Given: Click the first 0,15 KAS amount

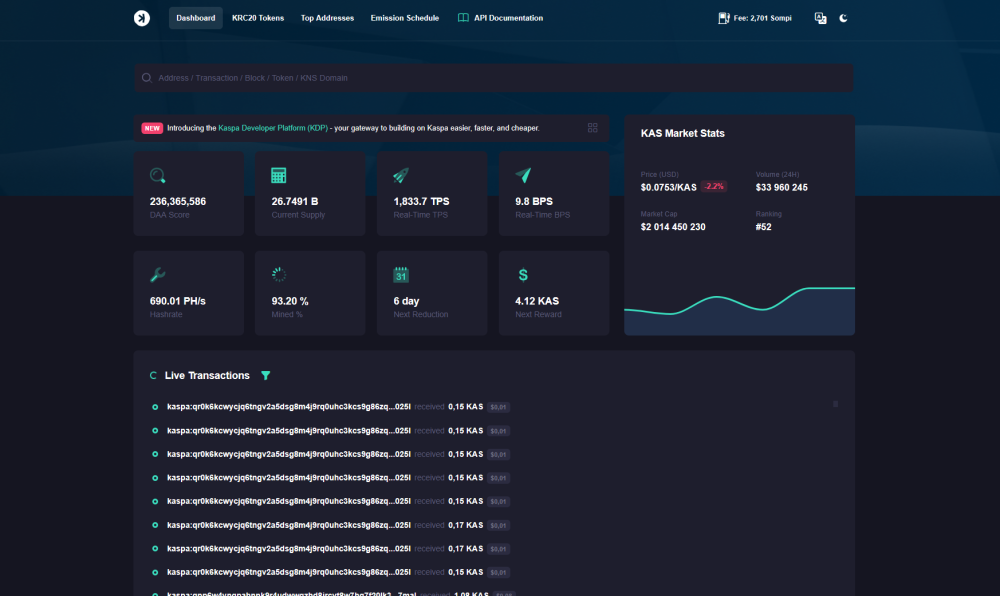Looking at the screenshot, I should pyautogui.click(x=466, y=407).
